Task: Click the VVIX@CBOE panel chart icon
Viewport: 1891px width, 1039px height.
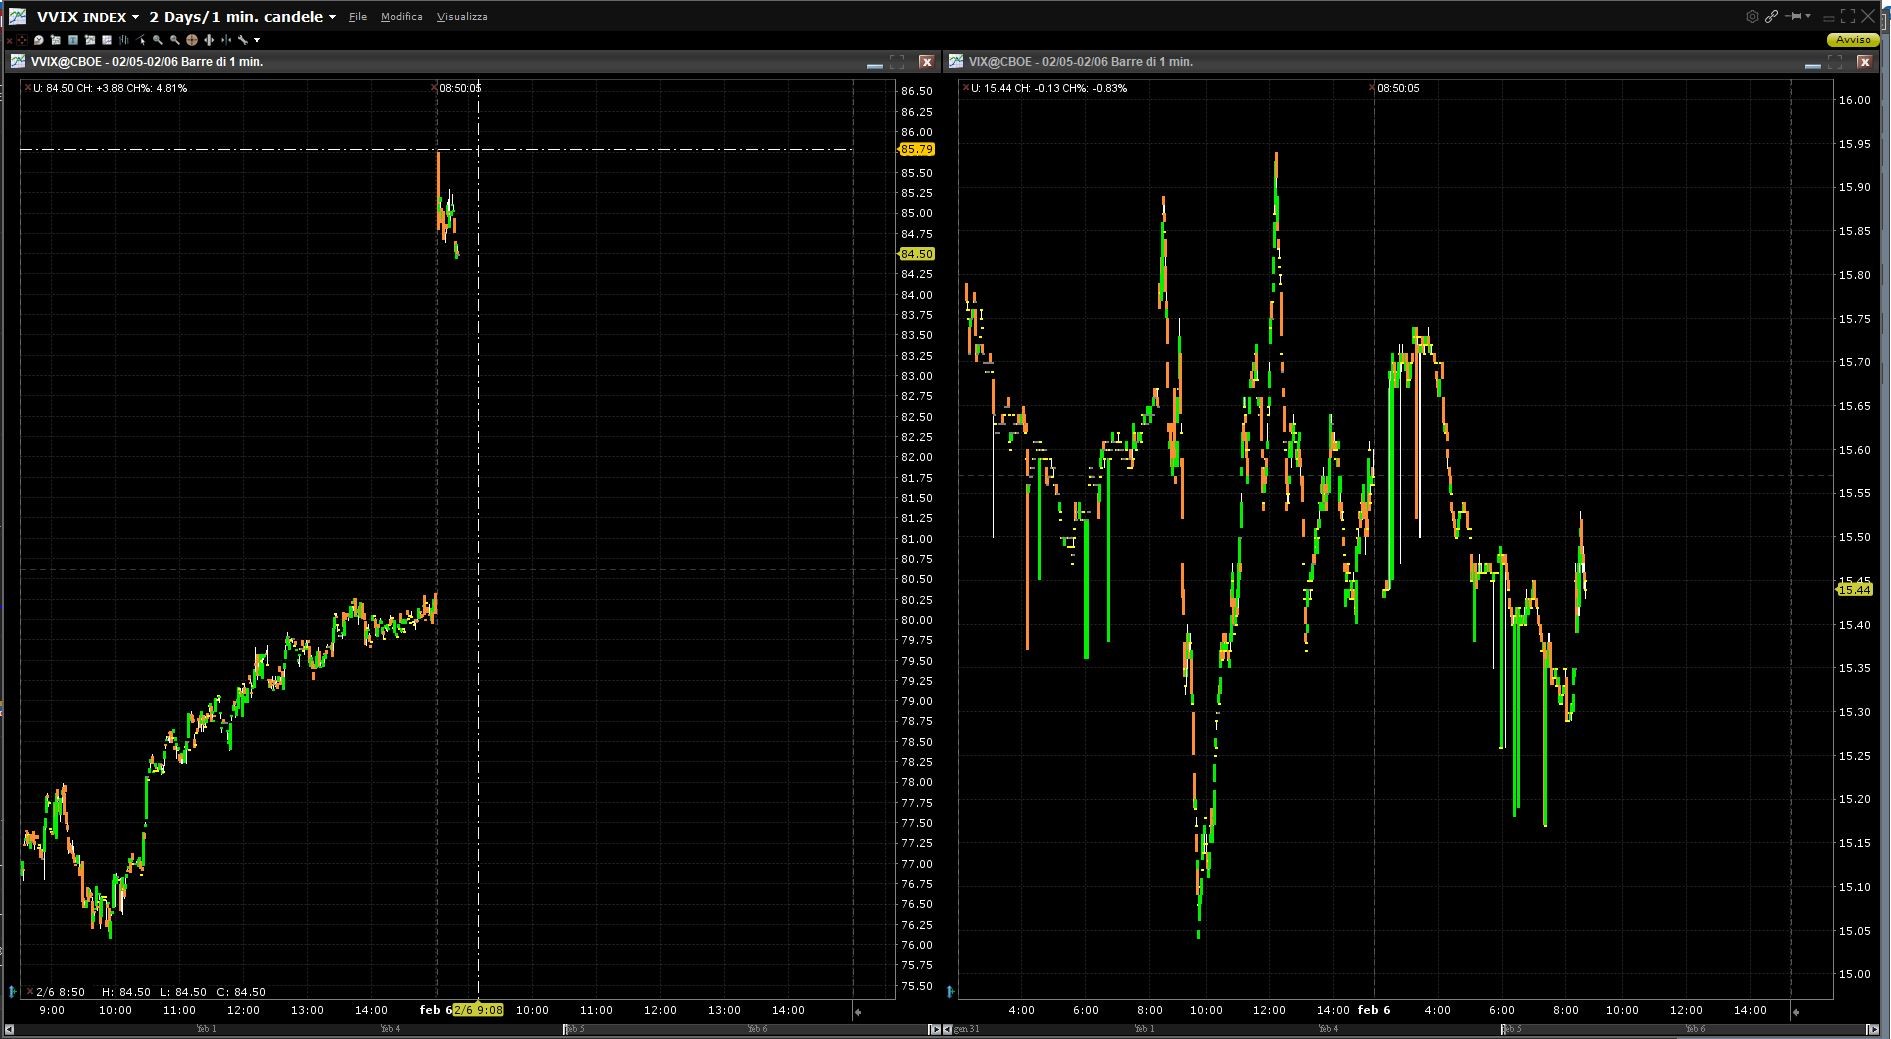Action: click(x=18, y=62)
